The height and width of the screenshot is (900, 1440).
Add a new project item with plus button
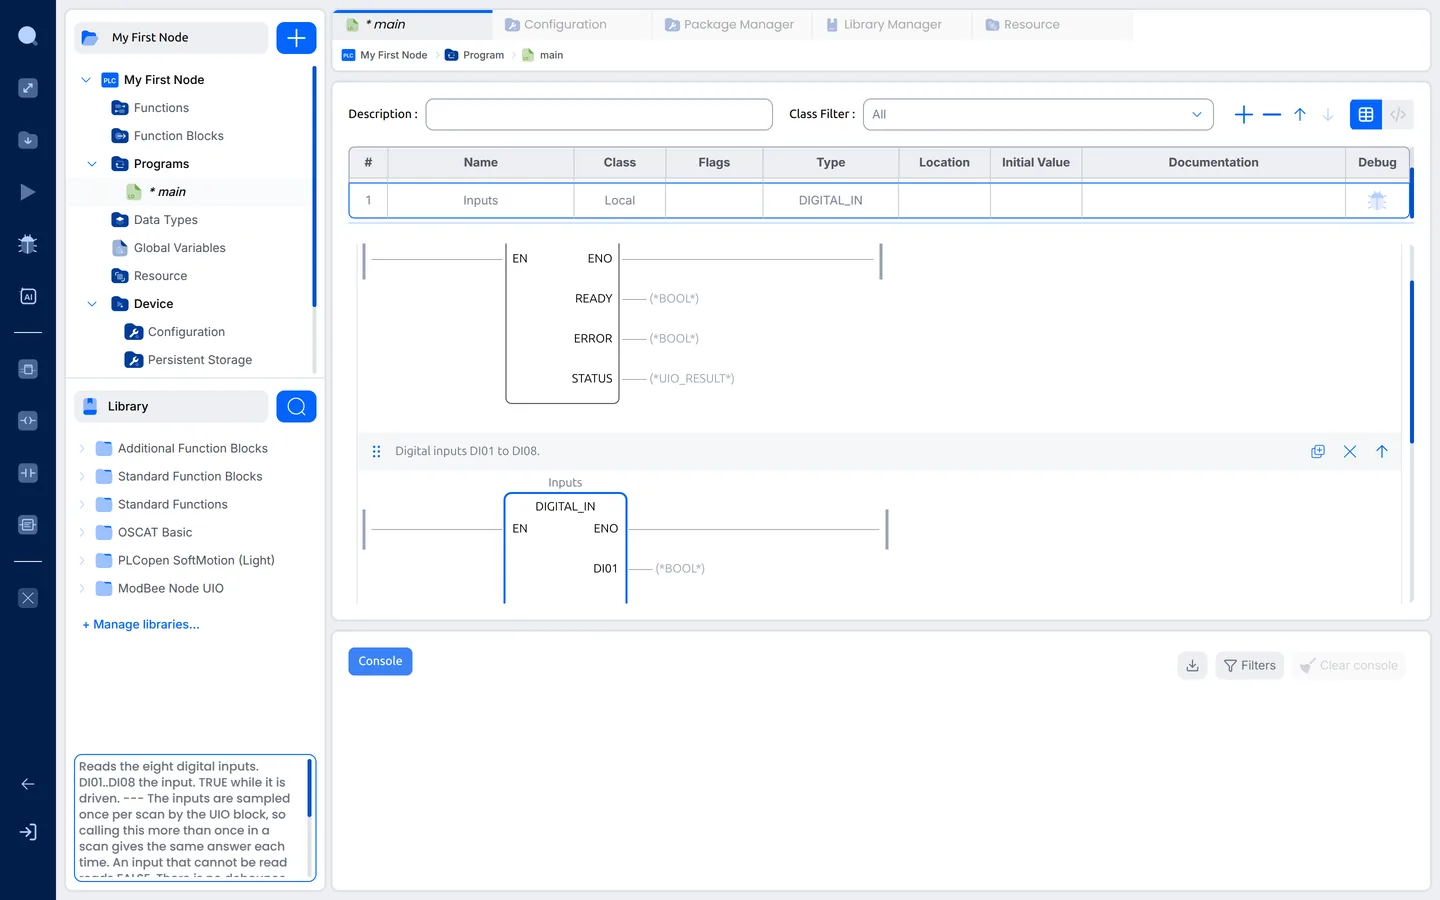(296, 38)
